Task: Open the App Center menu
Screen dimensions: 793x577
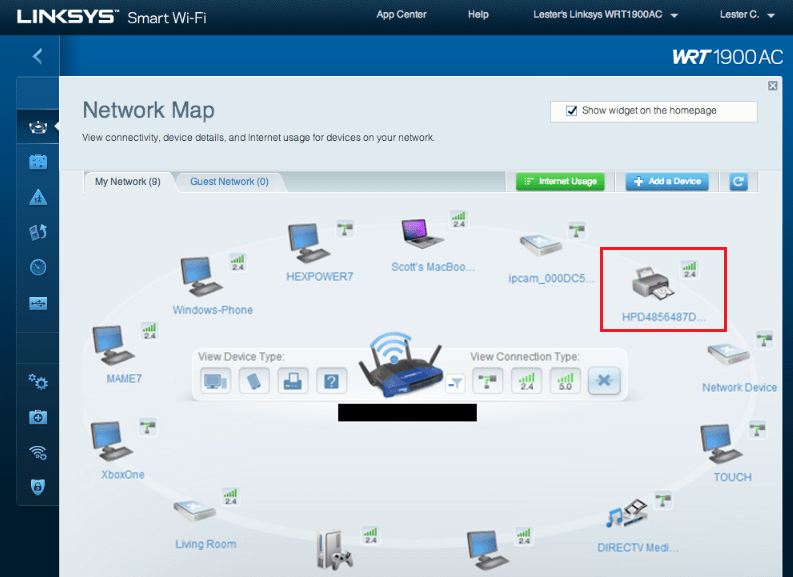Action: [x=401, y=15]
